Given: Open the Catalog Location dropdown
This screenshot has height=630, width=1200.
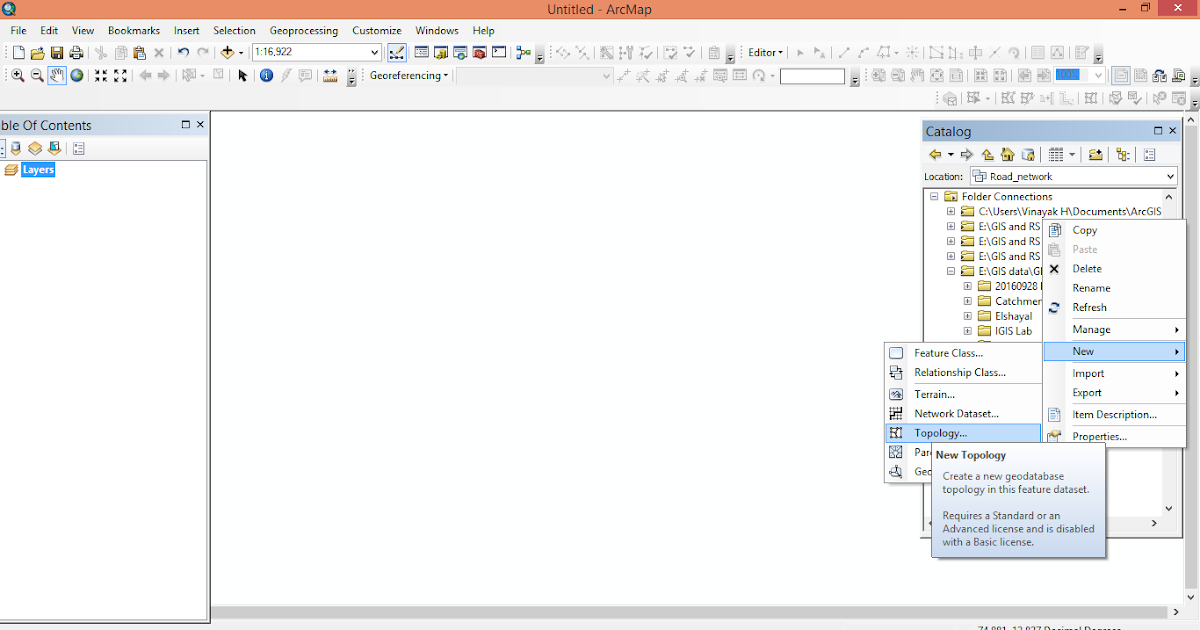Looking at the screenshot, I should point(1170,176).
